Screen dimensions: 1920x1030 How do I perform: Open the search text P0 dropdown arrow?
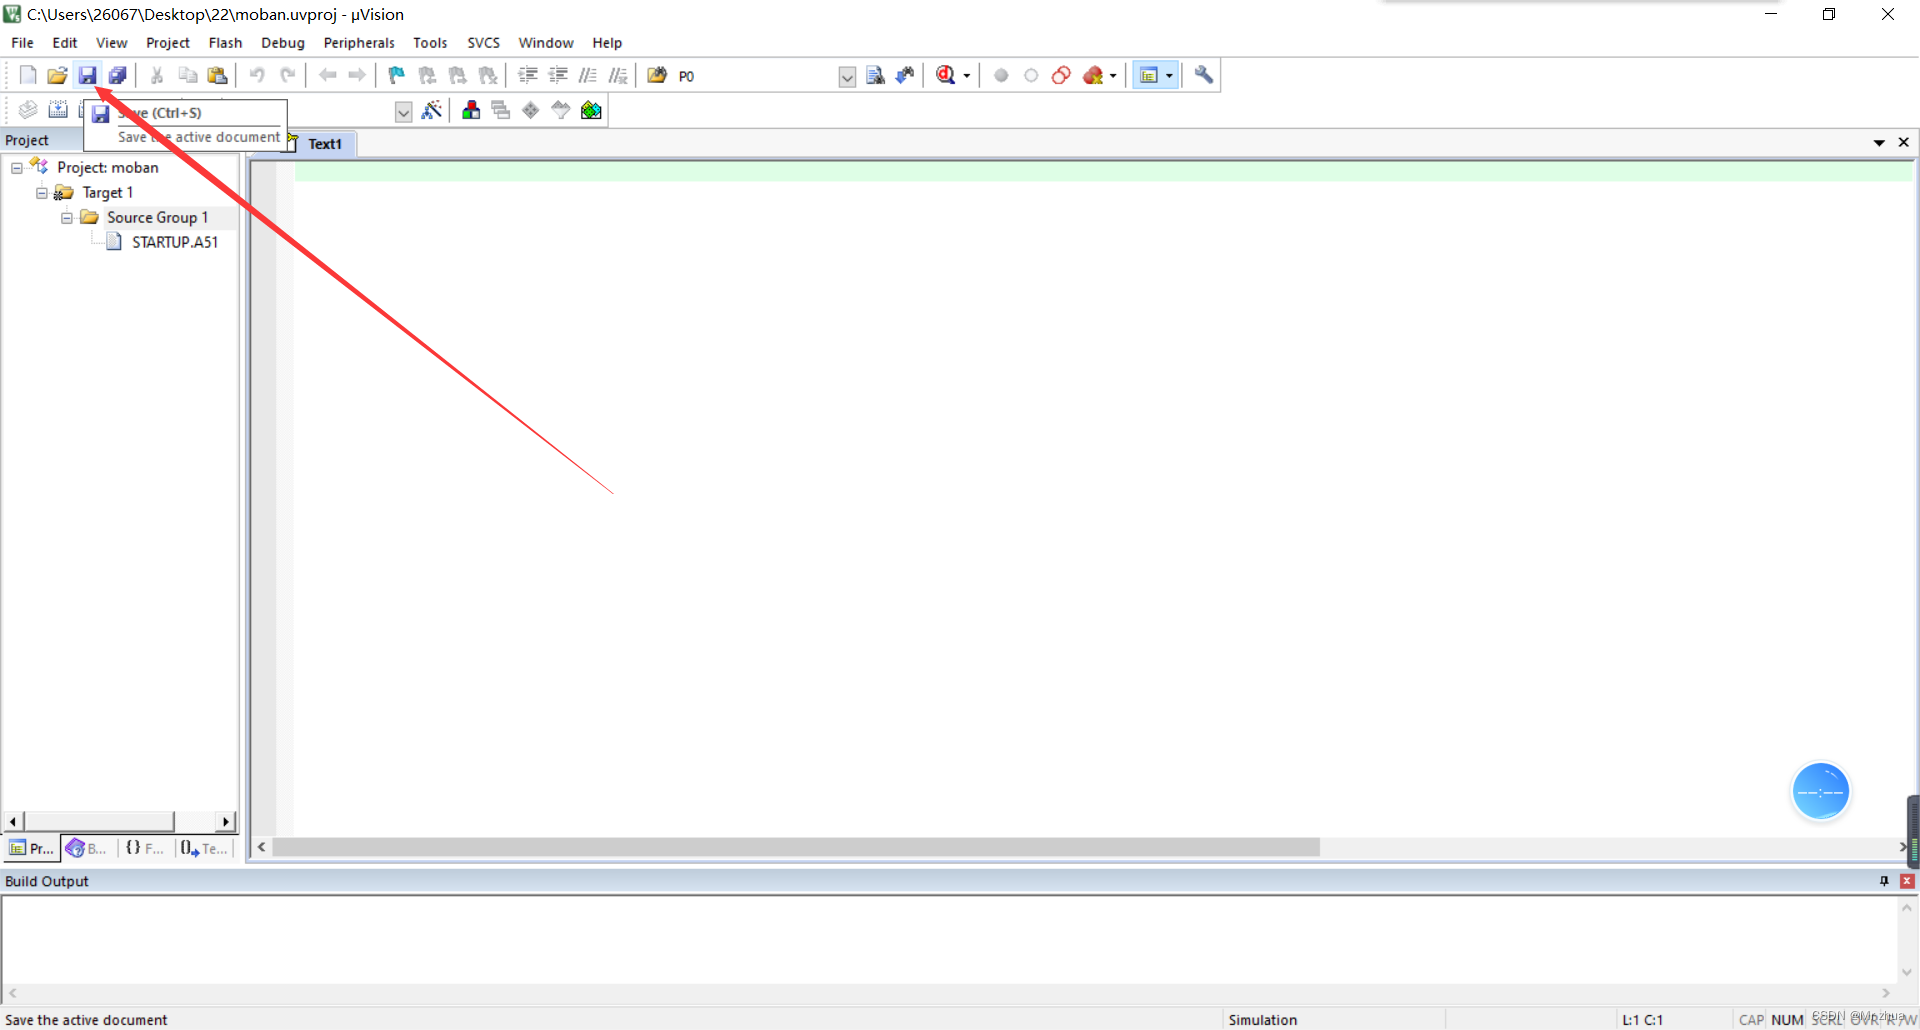pos(847,77)
